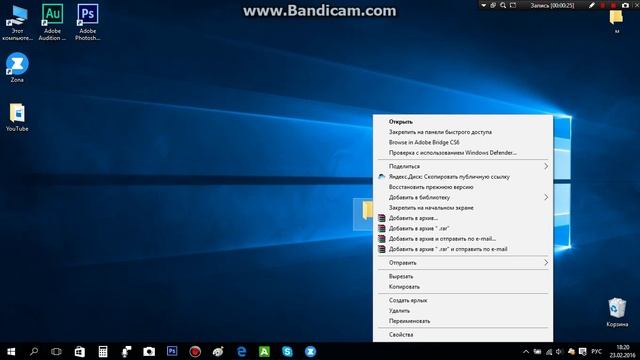This screenshot has width=640, height=360.
Task: Choose Открыть in the context menu
Action: pos(463,122)
